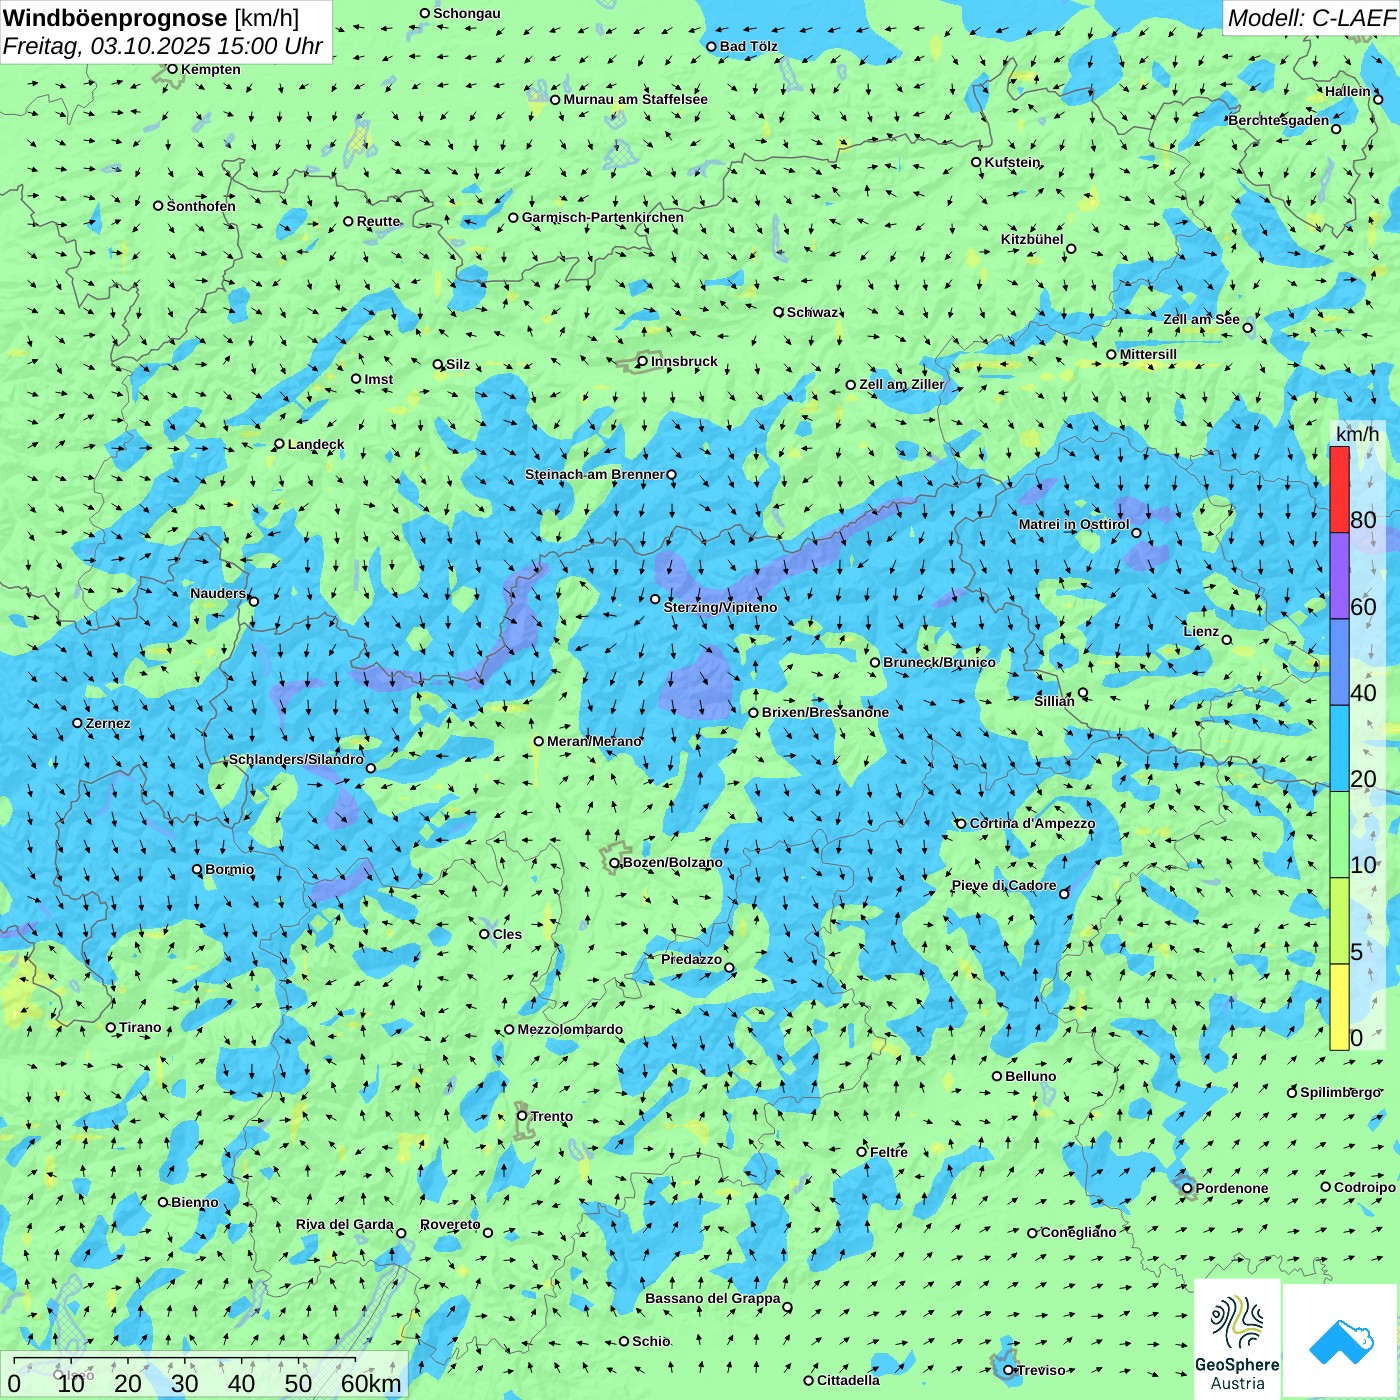Click the Spilimbergo label

[x=1340, y=1092]
